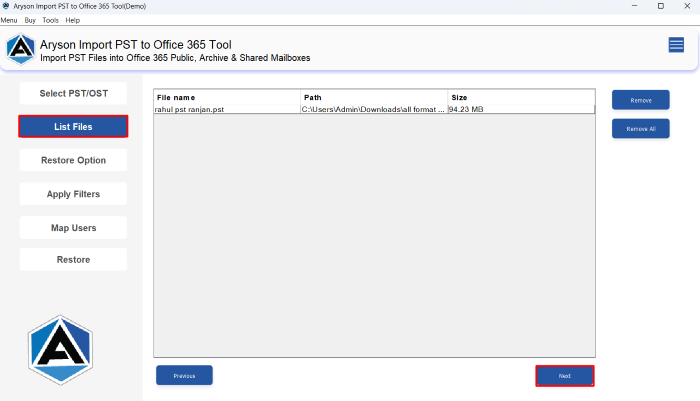Click the Remove button
Screen dimensions: 700x401
pos(641,100)
